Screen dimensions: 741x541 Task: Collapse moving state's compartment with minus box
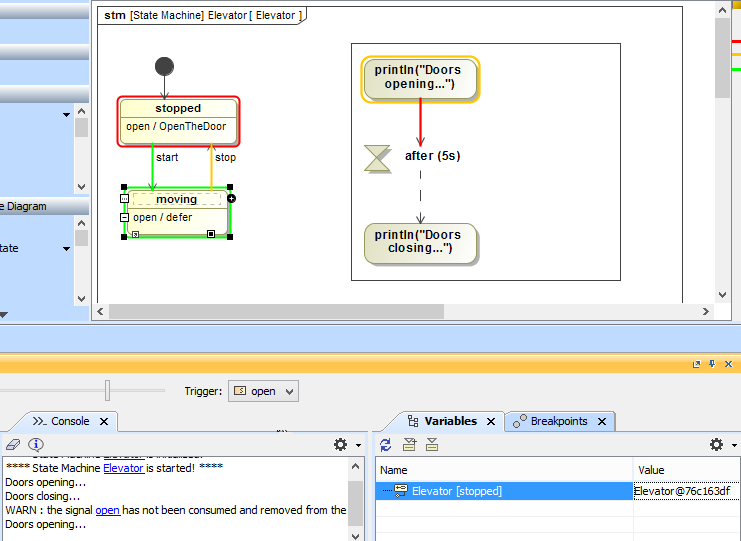[124, 217]
